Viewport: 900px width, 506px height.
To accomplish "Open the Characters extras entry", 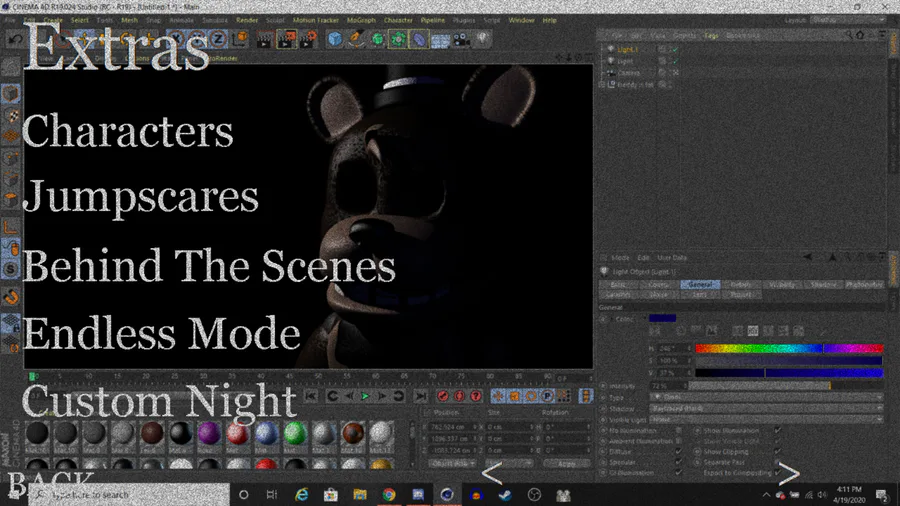I will click(x=127, y=131).
